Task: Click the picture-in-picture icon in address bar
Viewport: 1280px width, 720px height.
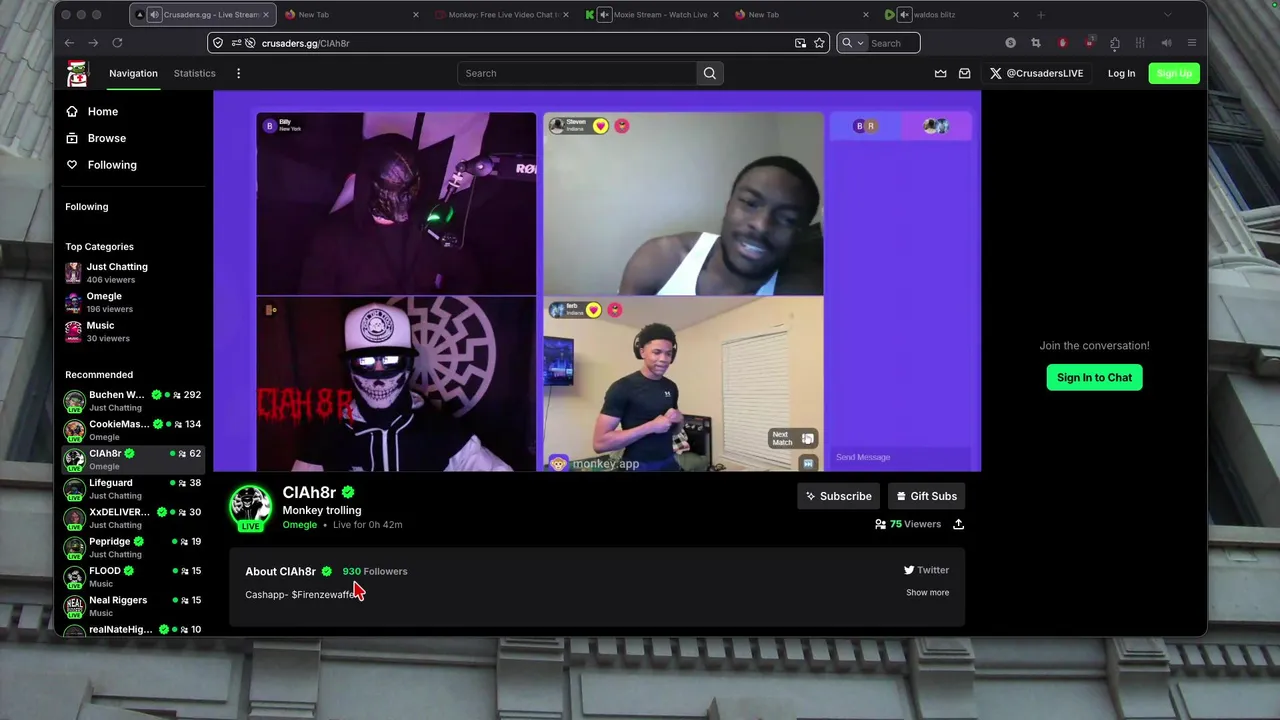Action: tap(800, 43)
